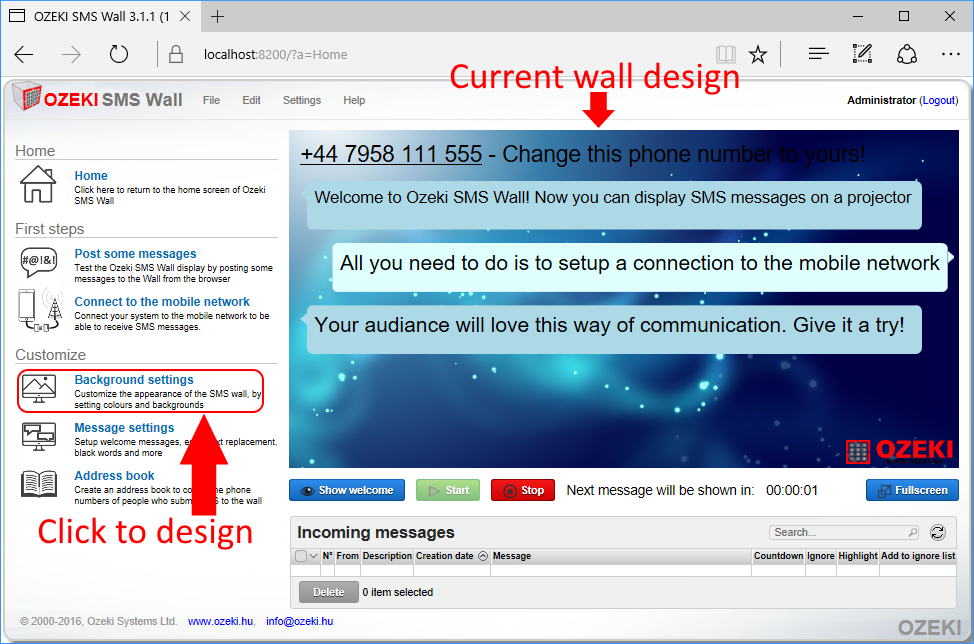Click the Address book open book icon
Image resolution: width=974 pixels, height=644 pixels.
point(39,484)
